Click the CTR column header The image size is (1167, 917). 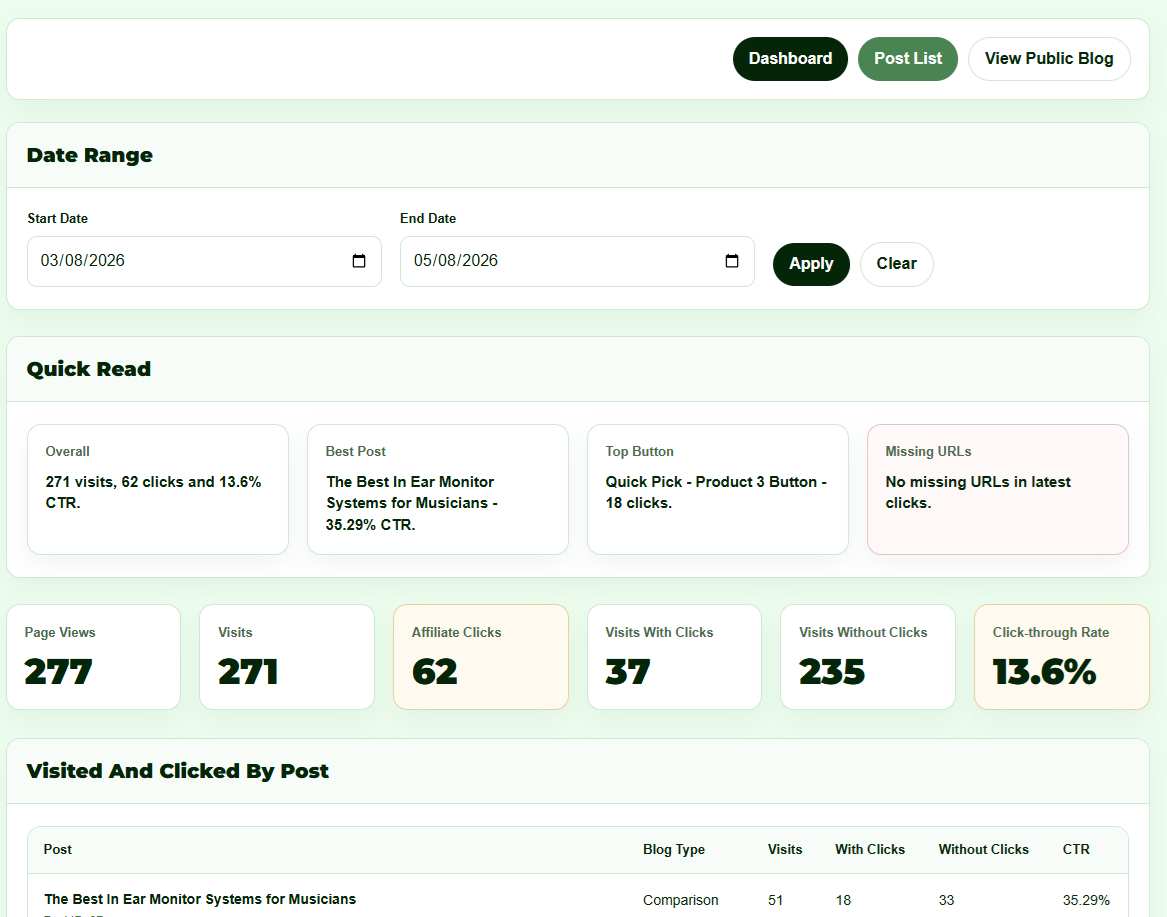[x=1075, y=849]
